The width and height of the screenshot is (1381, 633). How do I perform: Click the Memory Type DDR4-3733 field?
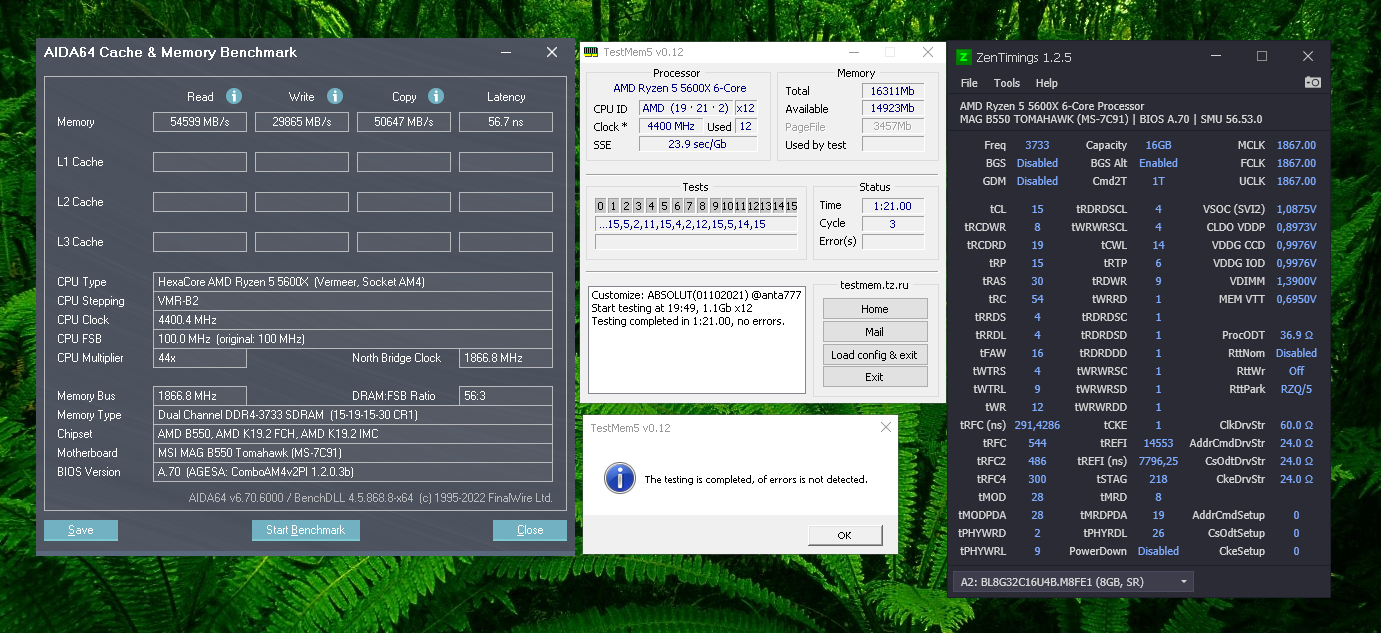coord(353,415)
